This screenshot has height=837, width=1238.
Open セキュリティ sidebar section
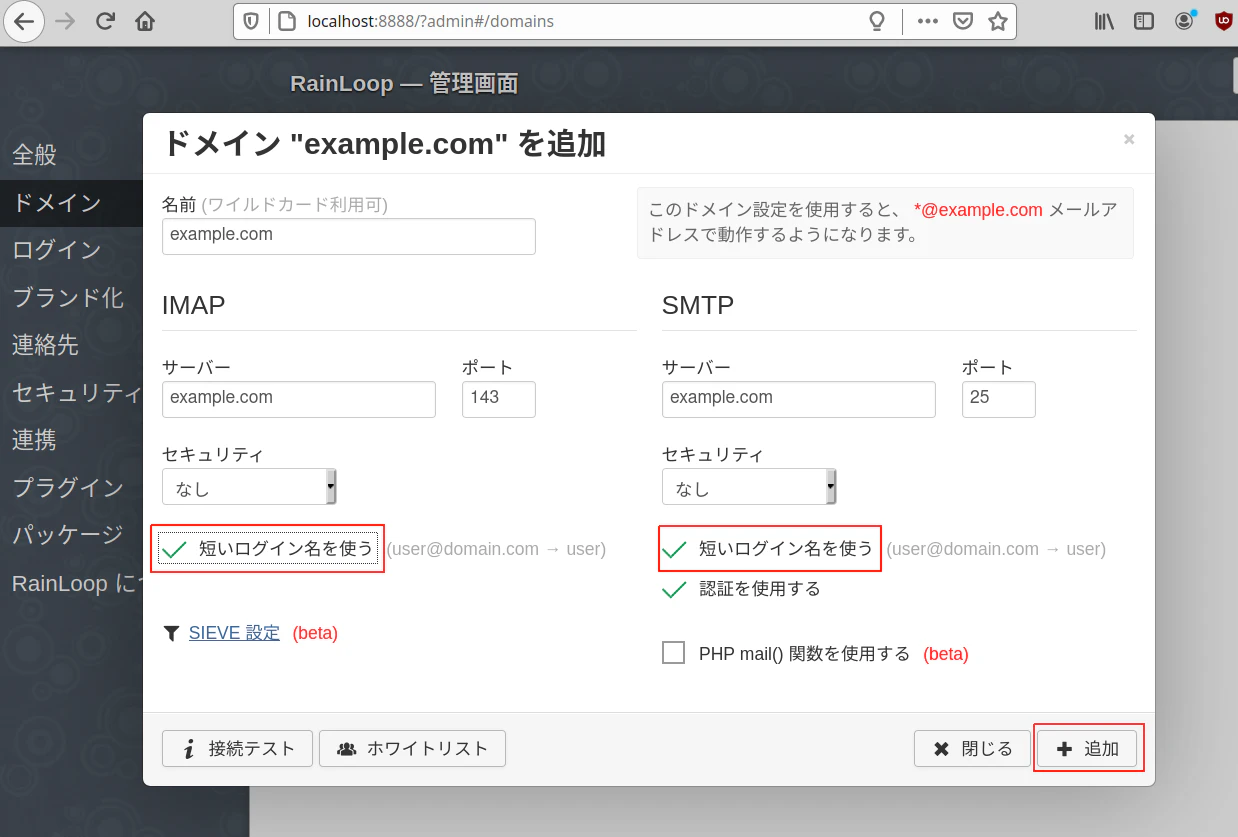click(71, 393)
